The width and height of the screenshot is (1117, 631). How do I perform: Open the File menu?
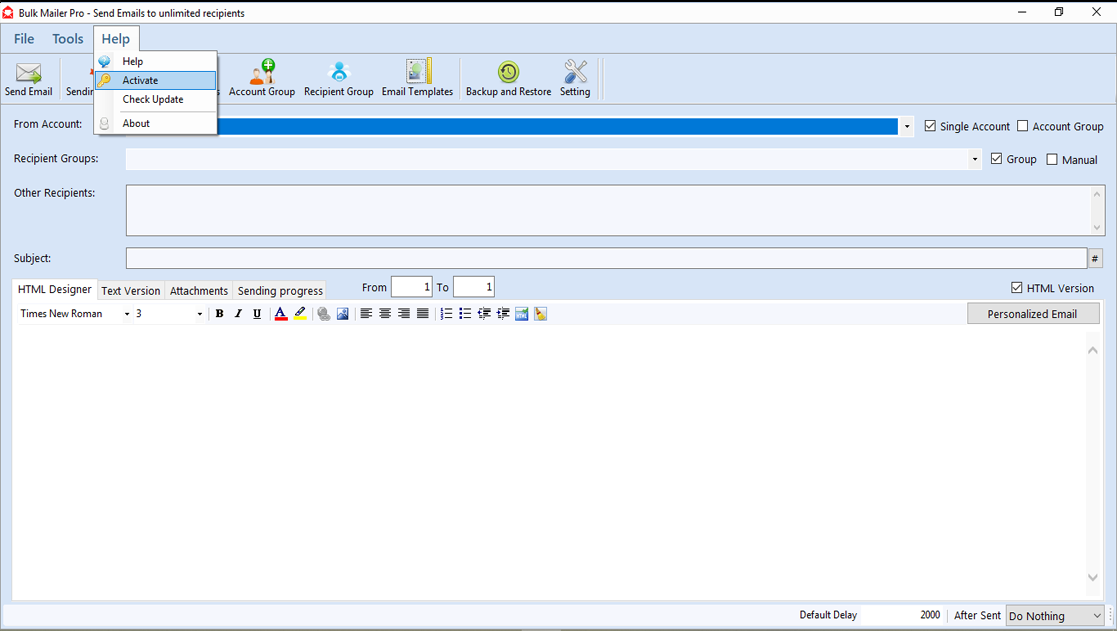[x=24, y=38]
